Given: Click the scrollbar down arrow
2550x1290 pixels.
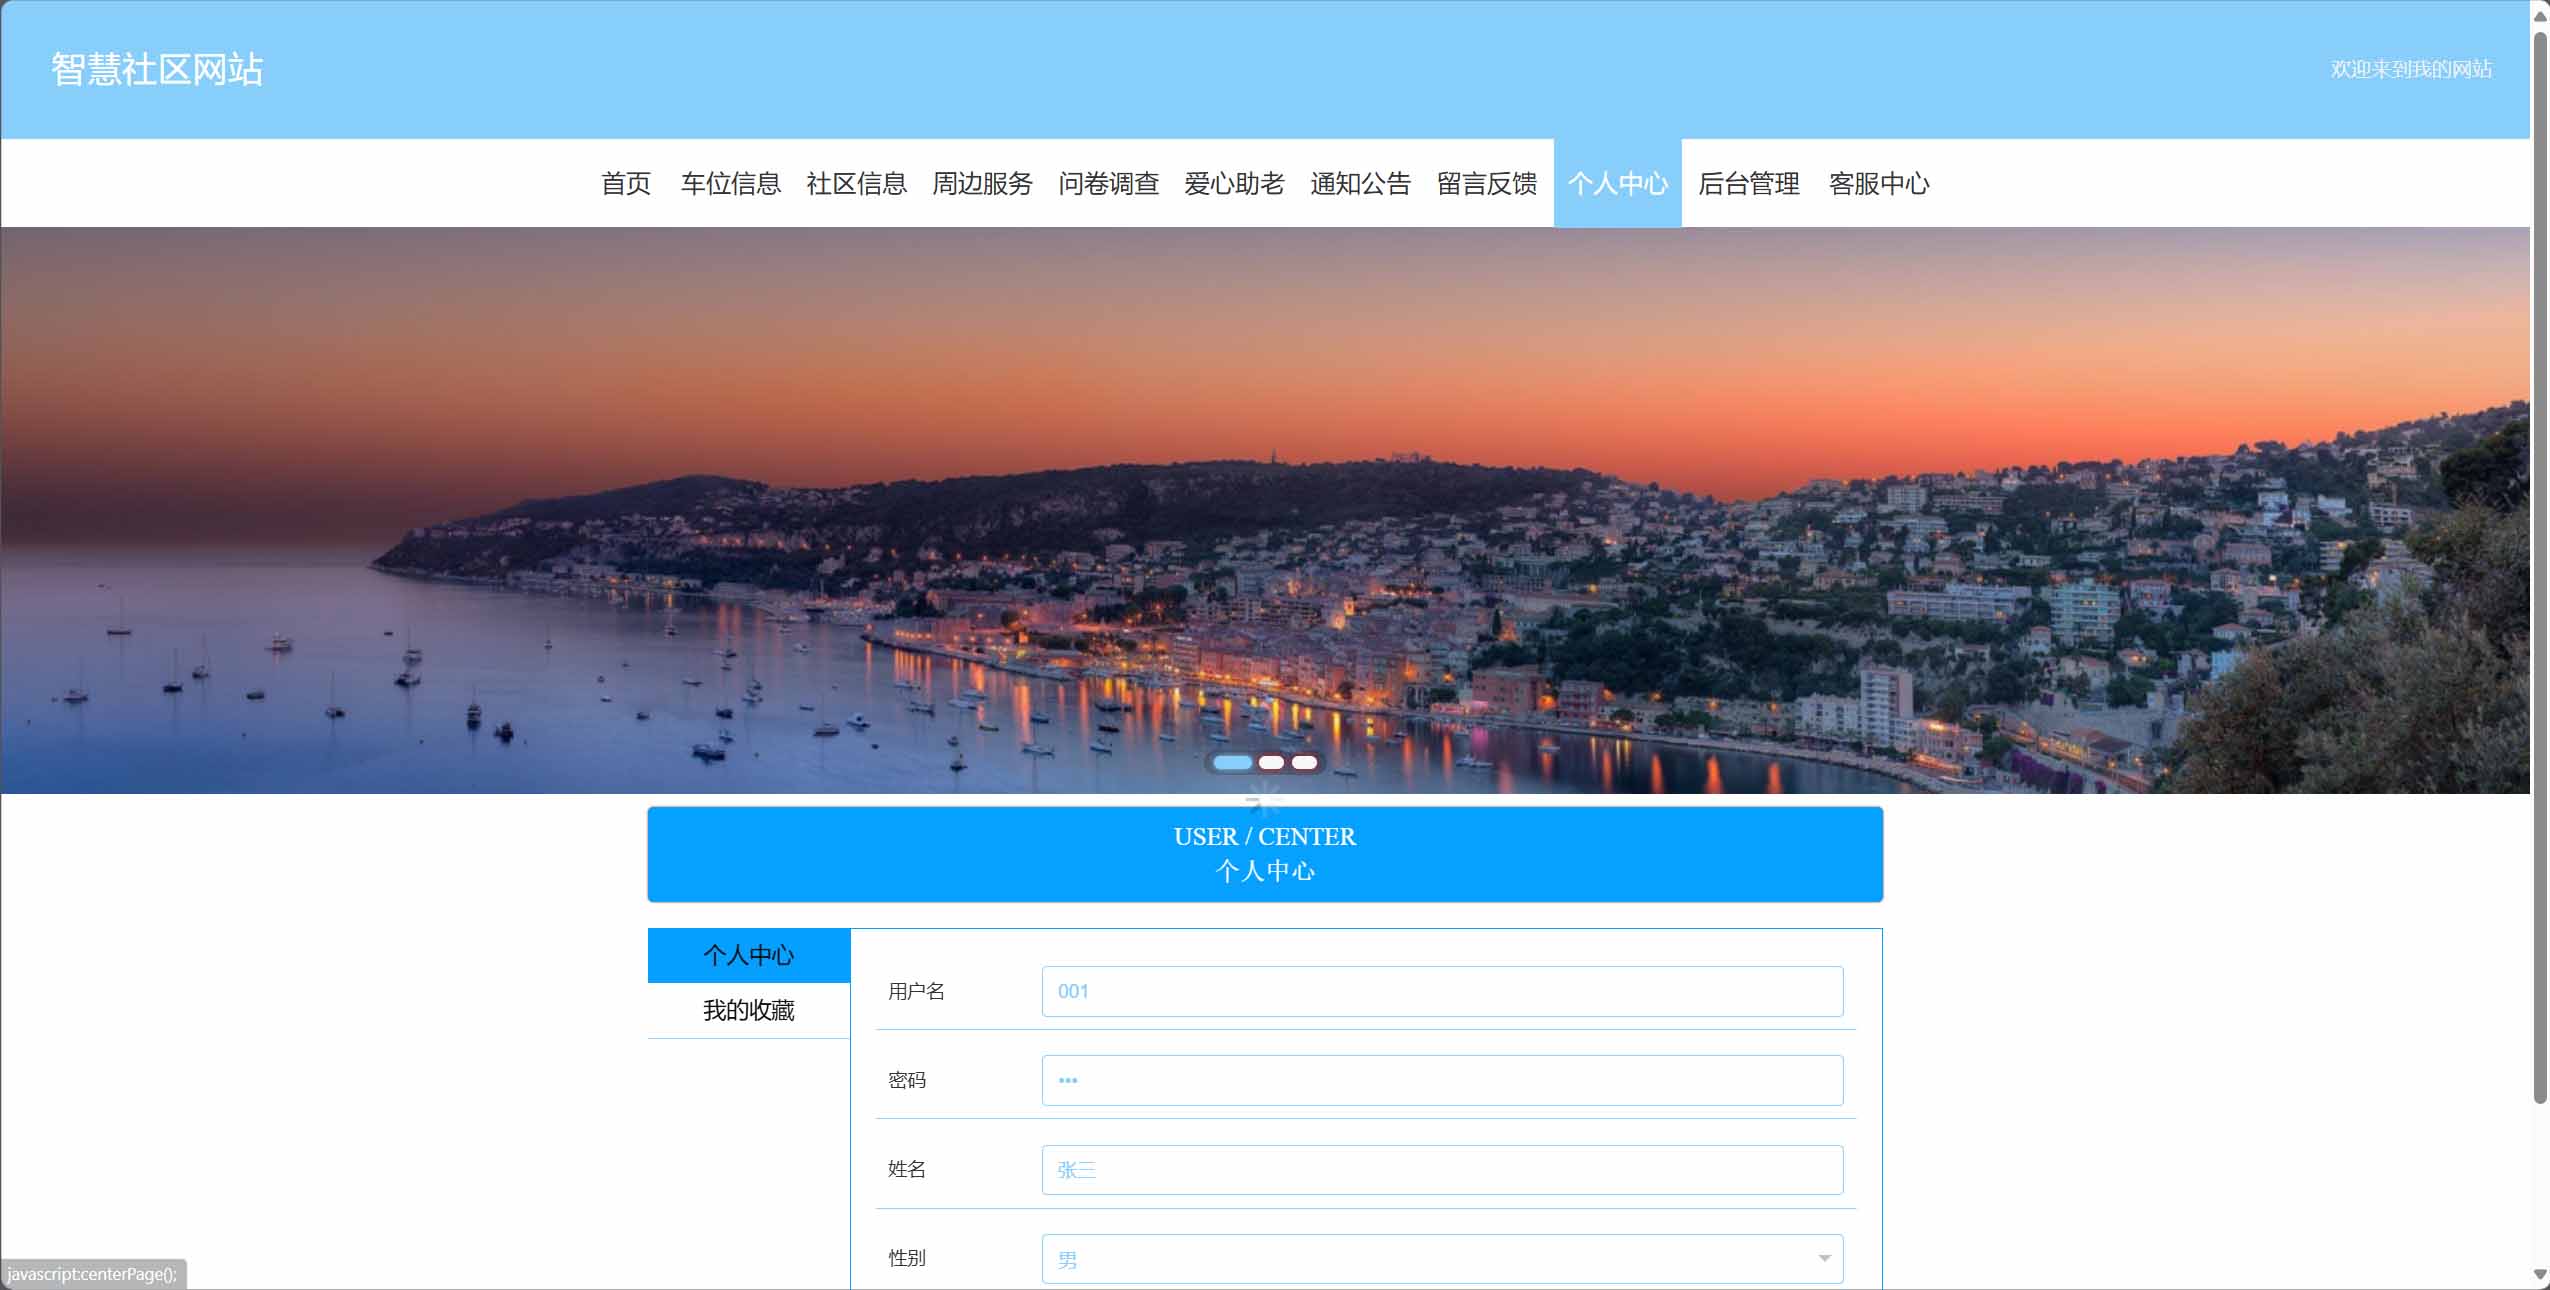Looking at the screenshot, I should 2540,1275.
